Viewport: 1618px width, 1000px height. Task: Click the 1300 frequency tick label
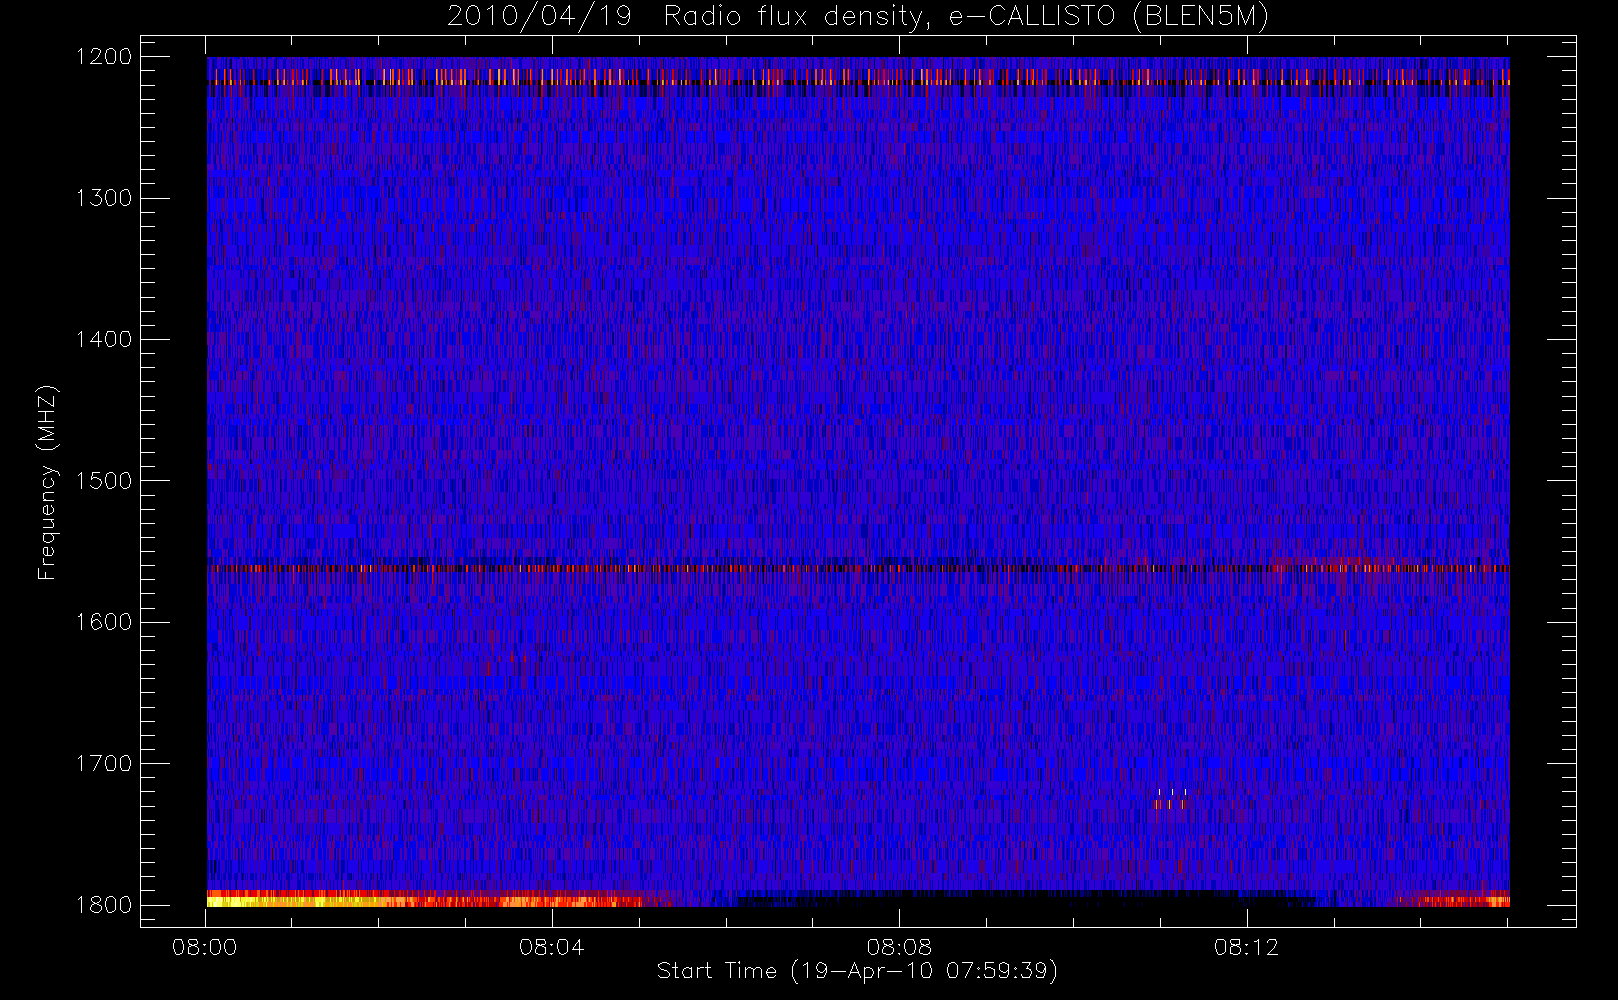coord(104,198)
